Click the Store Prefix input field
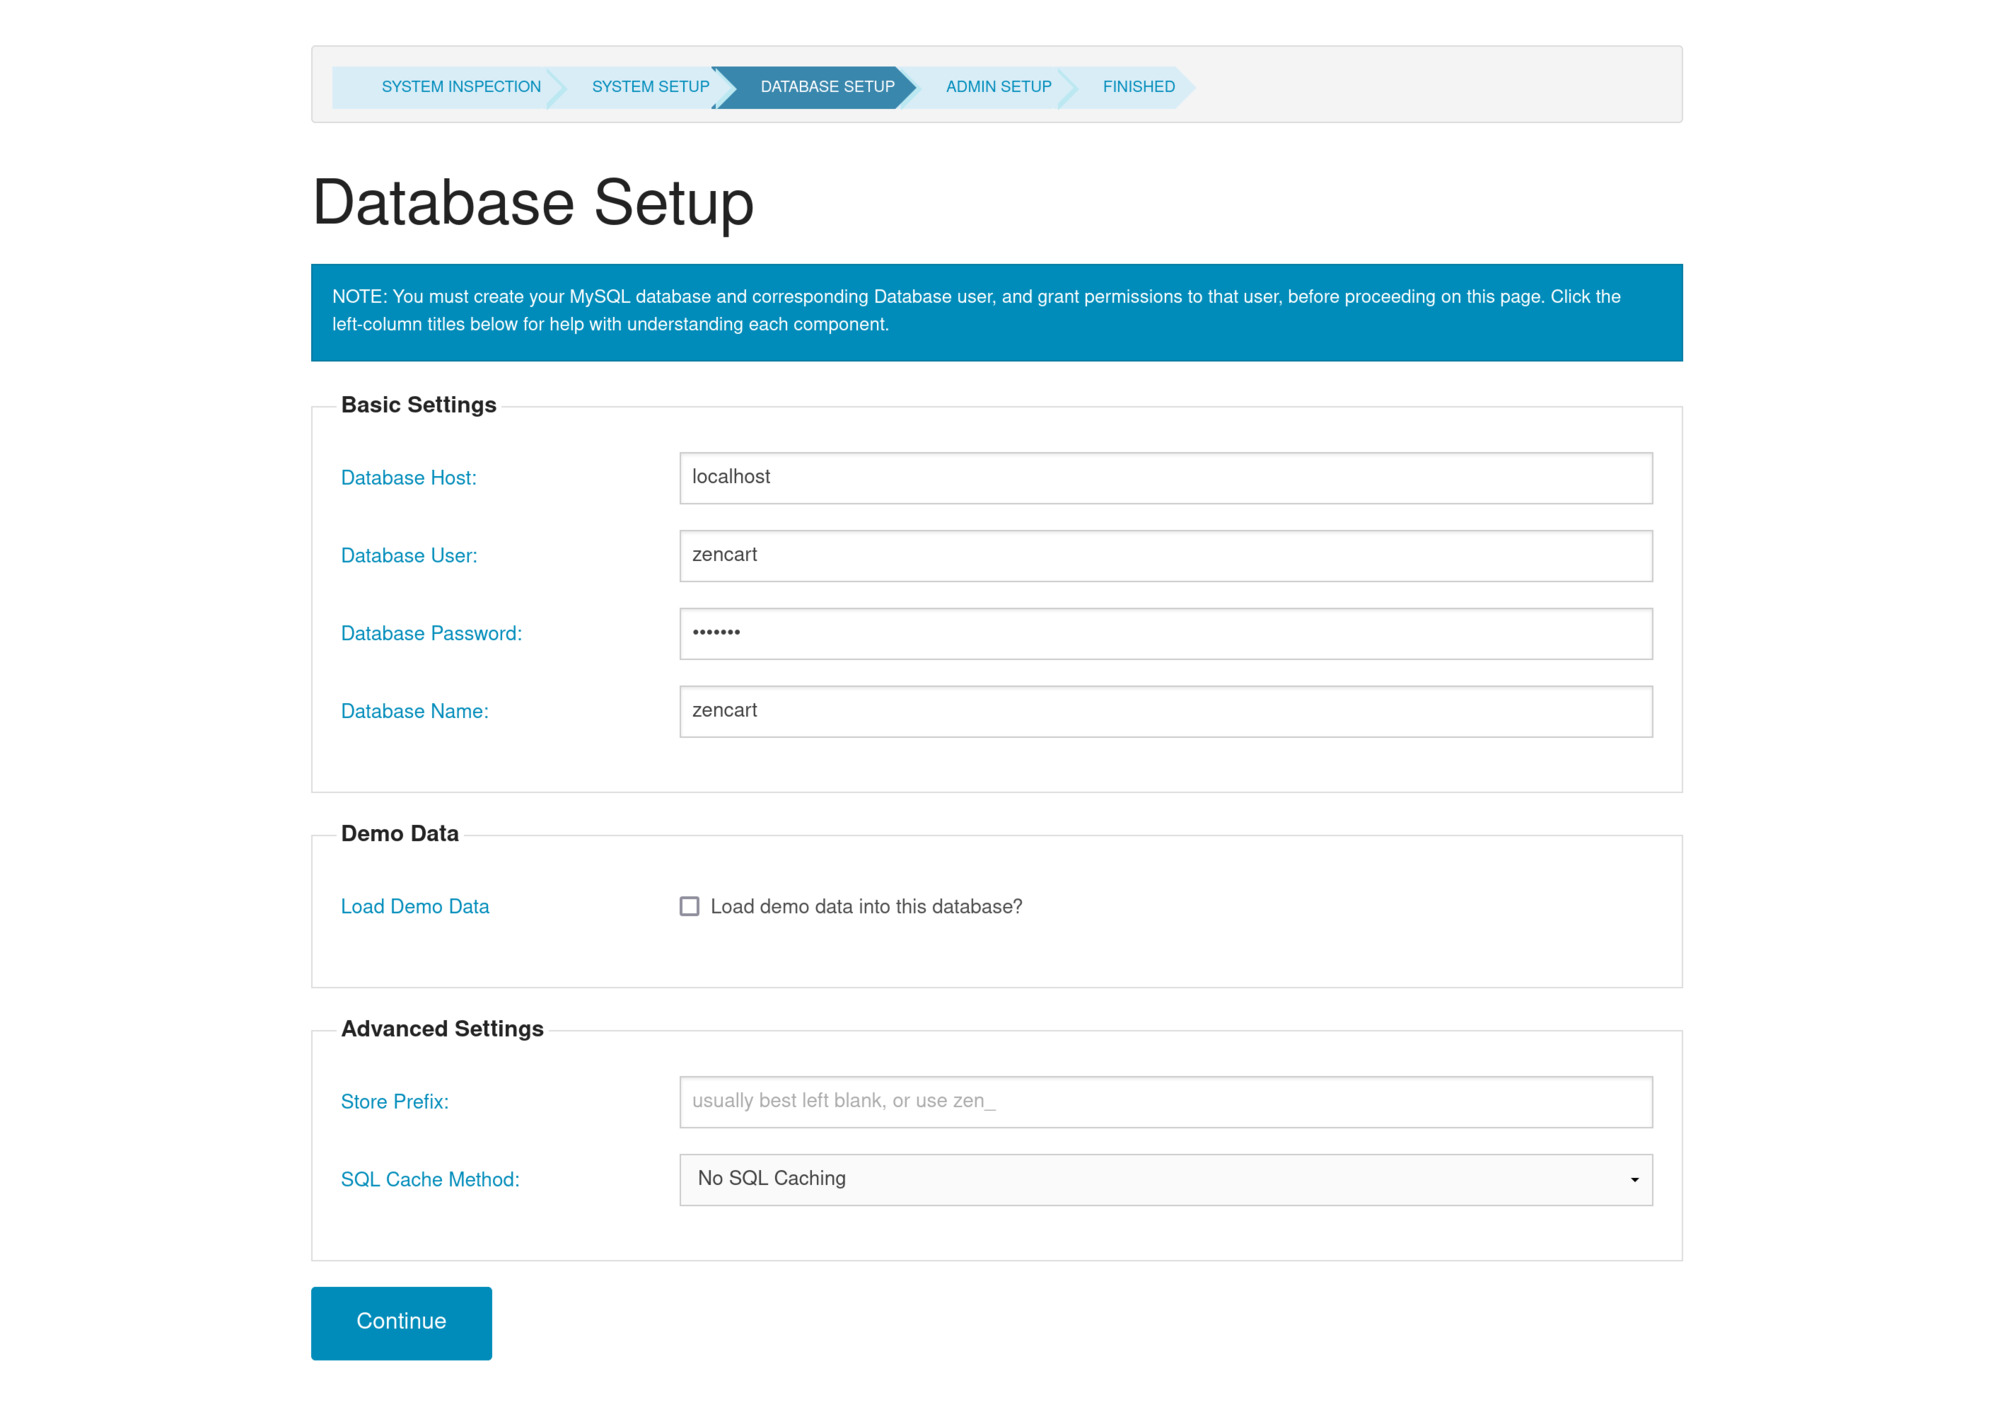Viewport: 2000px width, 1405px height. tap(1165, 1102)
